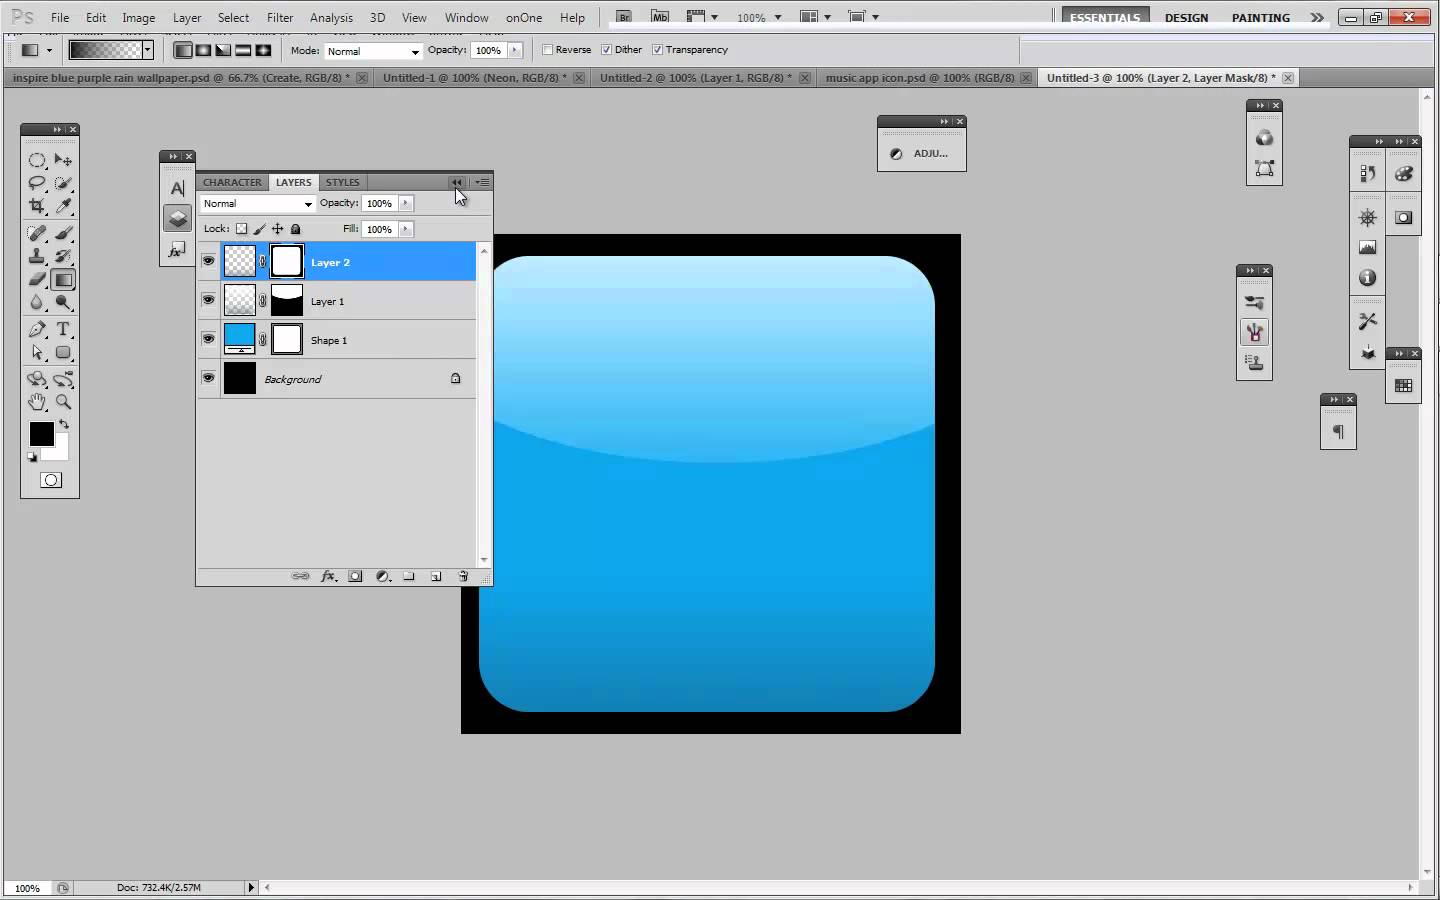The width and height of the screenshot is (1440, 900).
Task: Hide the Background layer
Action: click(208, 378)
